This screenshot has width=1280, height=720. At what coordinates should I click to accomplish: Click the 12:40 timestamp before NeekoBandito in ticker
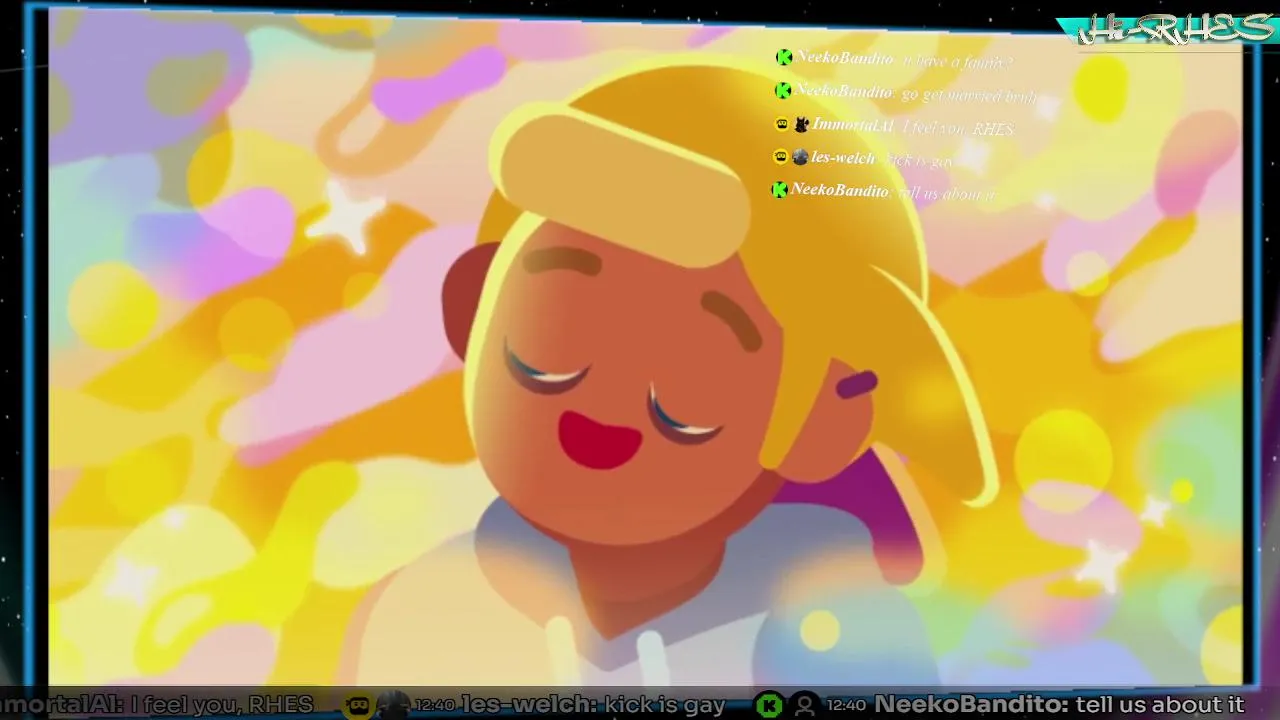click(847, 705)
